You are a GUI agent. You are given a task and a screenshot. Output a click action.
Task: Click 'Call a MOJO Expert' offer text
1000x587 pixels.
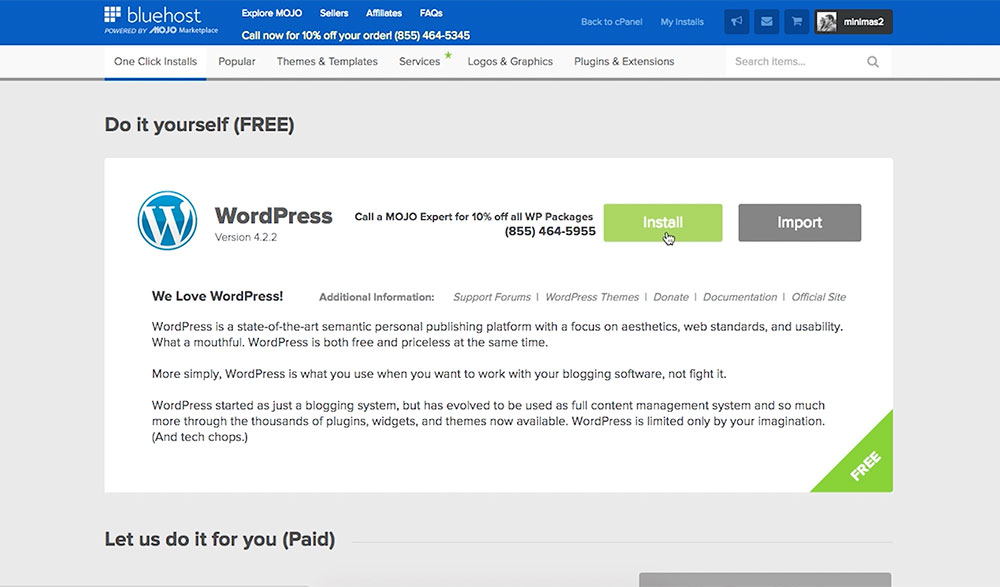point(474,217)
